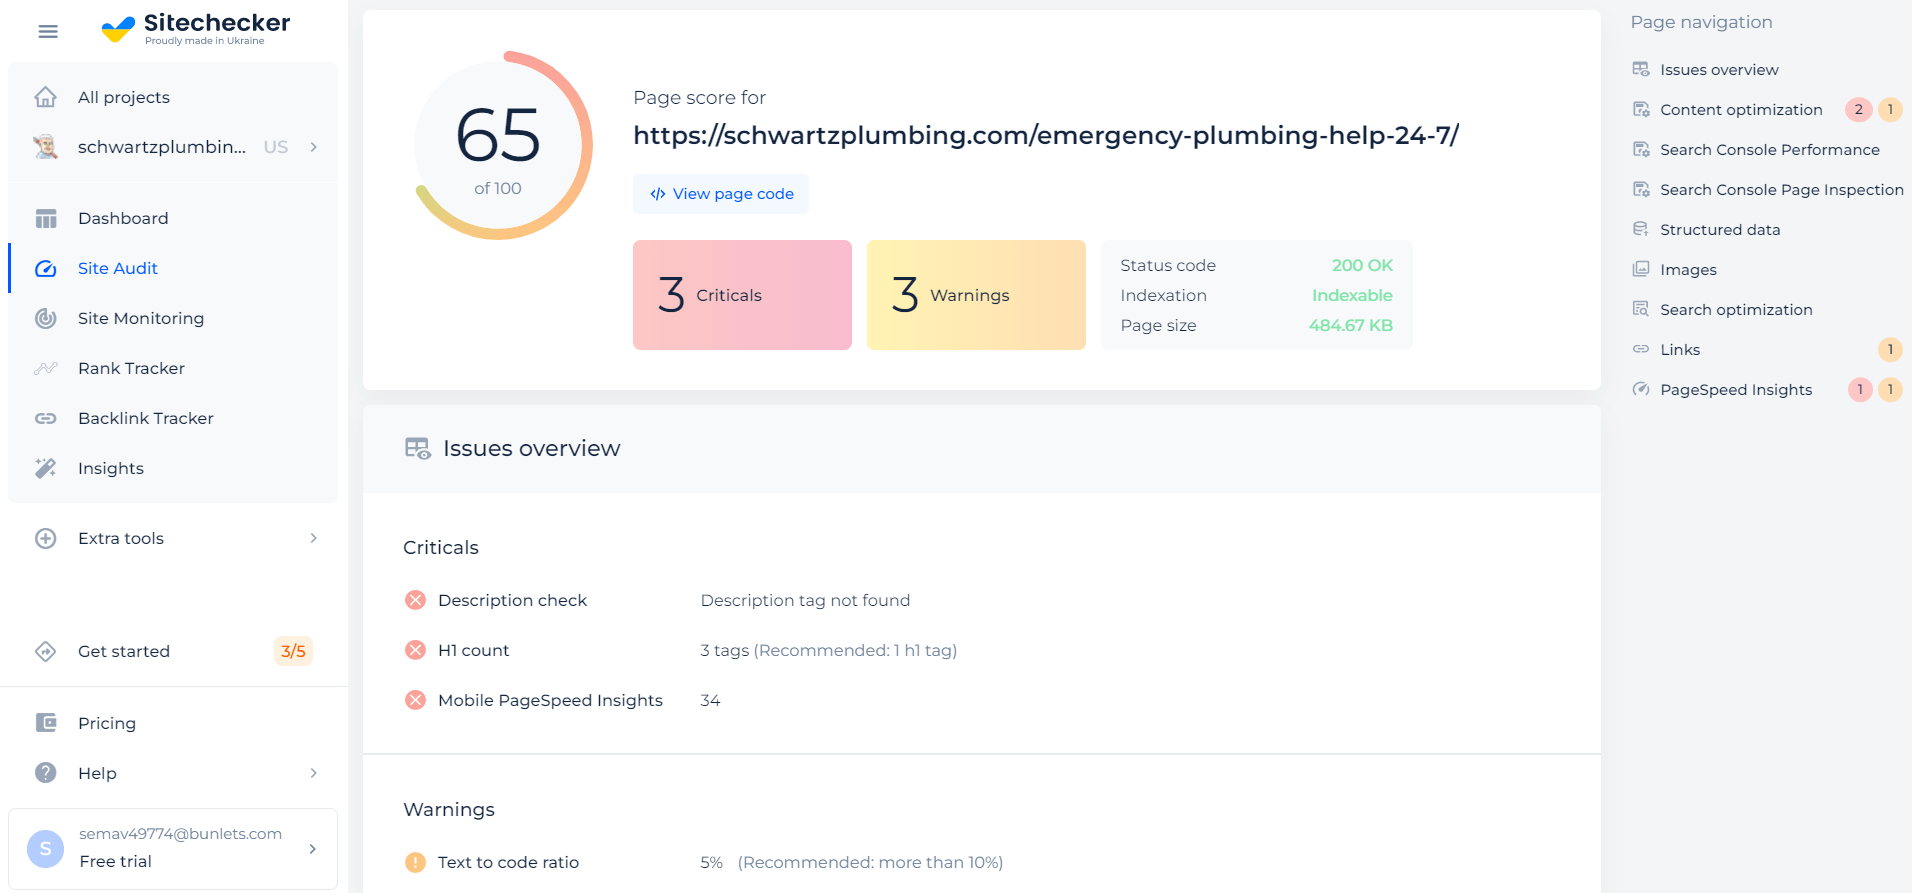This screenshot has width=1912, height=893.
Task: Click the Site Monitoring icon
Action: click(46, 318)
